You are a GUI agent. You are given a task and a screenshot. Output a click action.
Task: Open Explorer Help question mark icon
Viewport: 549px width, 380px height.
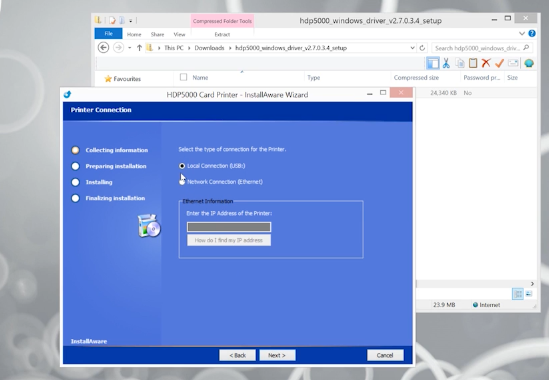[532, 34]
